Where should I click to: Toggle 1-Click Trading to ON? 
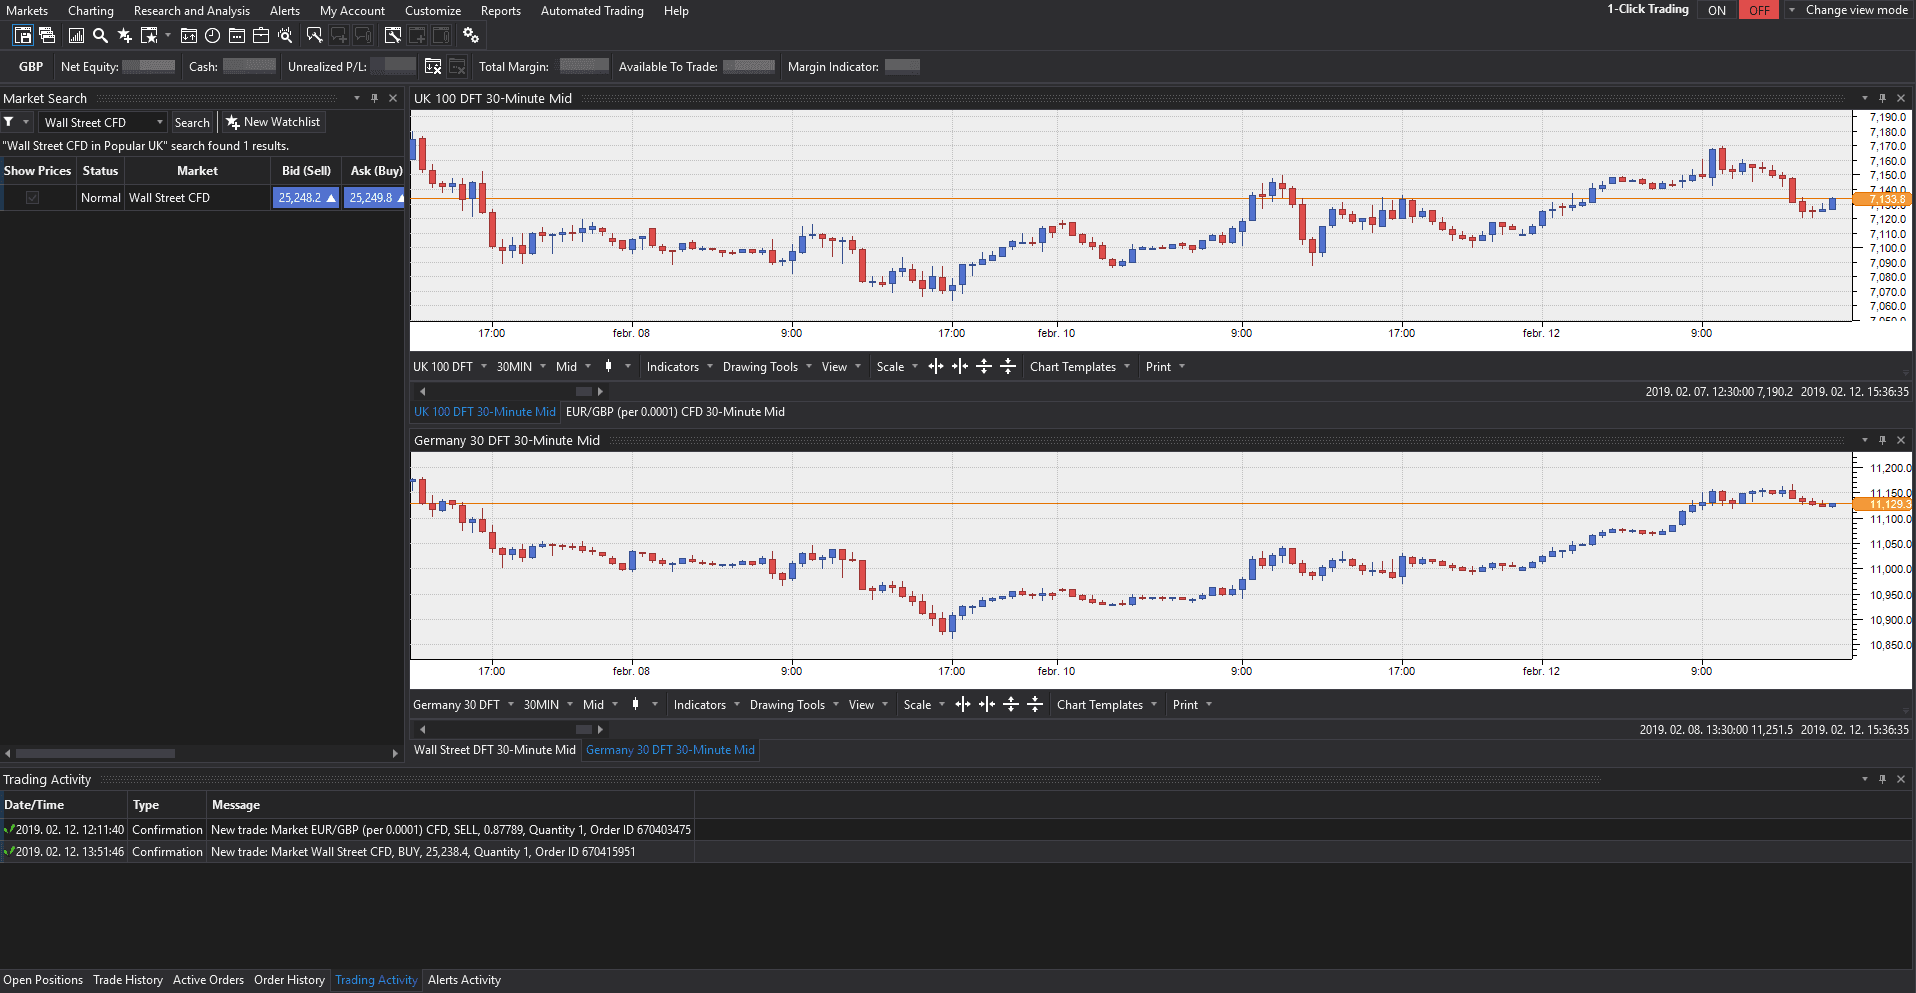pos(1717,10)
